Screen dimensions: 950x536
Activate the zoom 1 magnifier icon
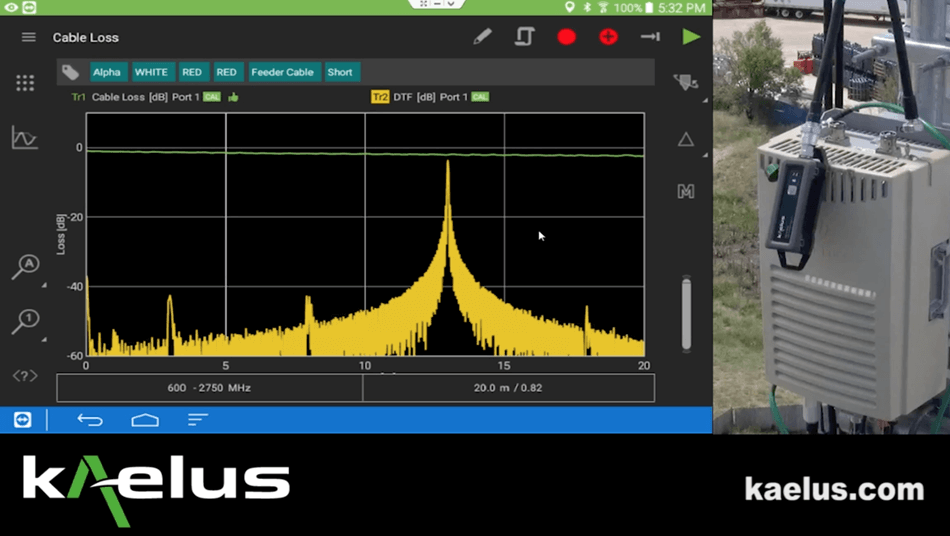coord(25,321)
